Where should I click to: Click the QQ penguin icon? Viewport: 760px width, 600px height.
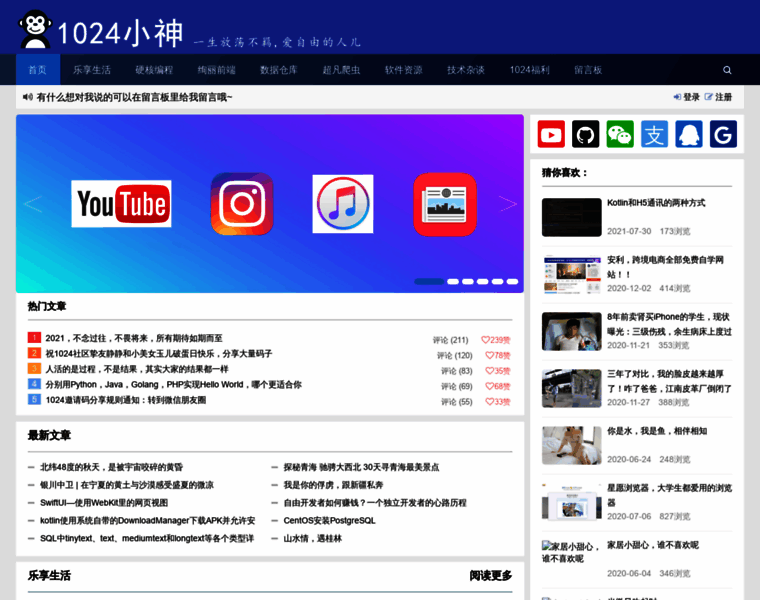tap(689, 134)
